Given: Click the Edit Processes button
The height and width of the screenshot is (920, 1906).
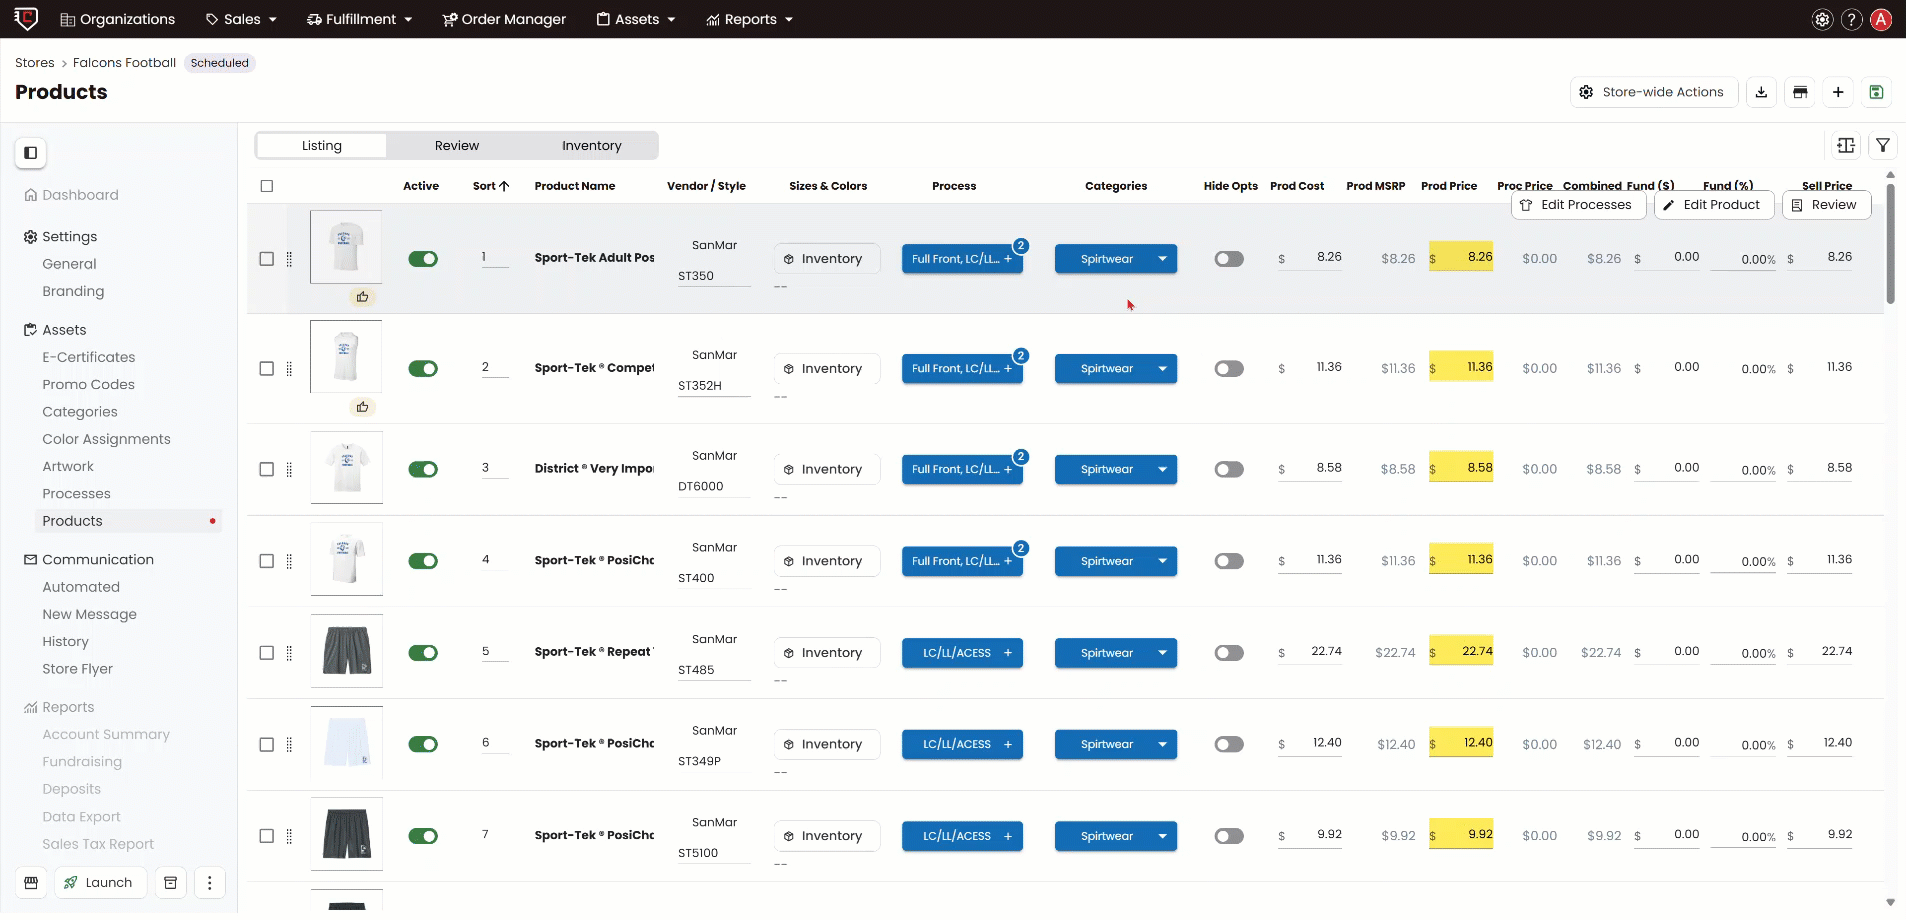Looking at the screenshot, I should coord(1576,205).
